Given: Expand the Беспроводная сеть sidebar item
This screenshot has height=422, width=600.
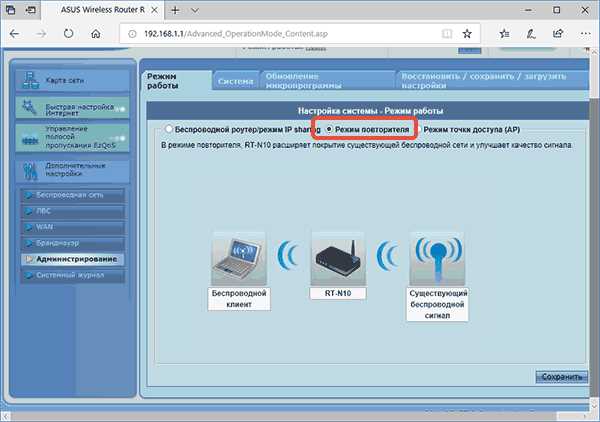Looking at the screenshot, I should coord(72,195).
